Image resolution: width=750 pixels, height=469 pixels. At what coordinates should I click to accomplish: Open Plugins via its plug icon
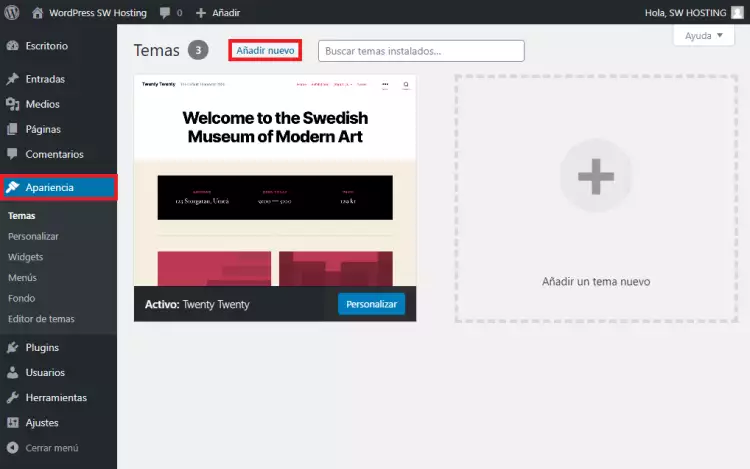click(13, 348)
